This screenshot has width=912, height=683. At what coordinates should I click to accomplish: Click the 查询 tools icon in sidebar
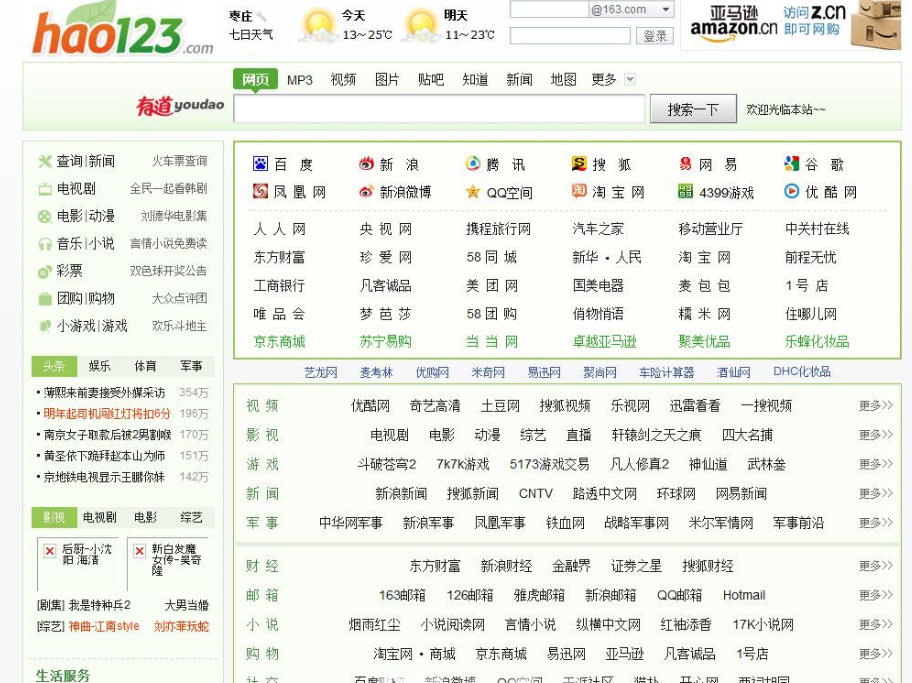45,161
